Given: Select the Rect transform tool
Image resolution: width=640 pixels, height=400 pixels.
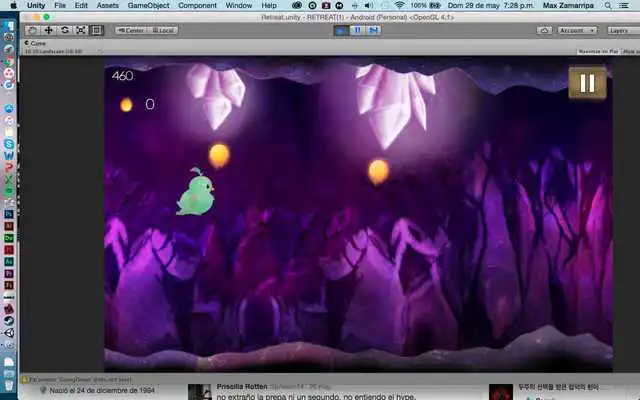Looking at the screenshot, I should click(96, 30).
